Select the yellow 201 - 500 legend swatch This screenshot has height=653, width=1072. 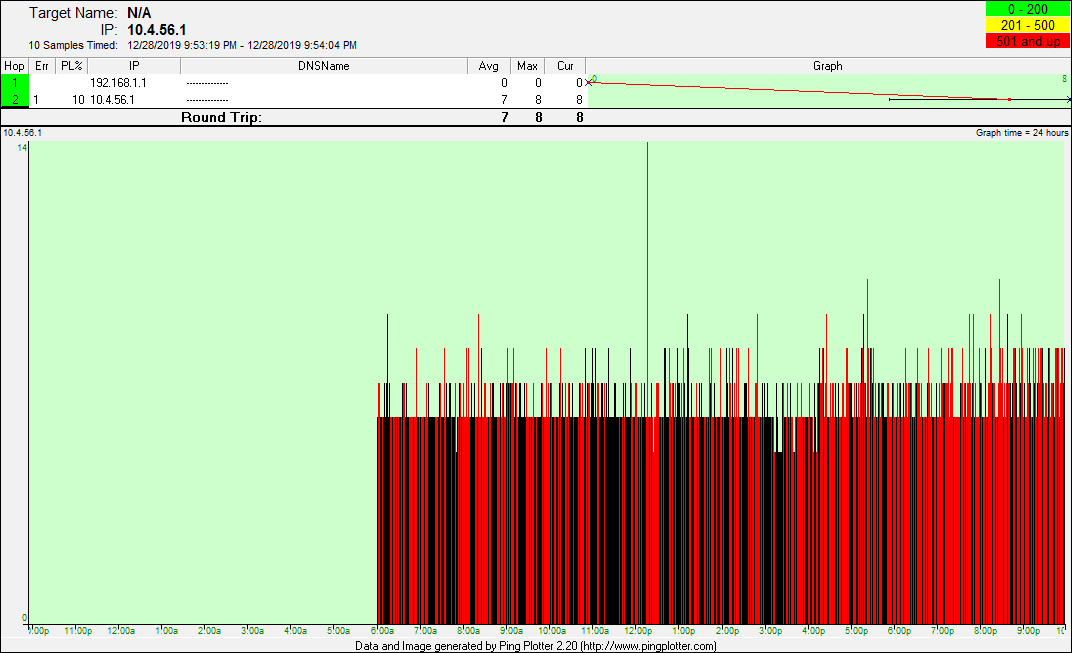click(1027, 25)
